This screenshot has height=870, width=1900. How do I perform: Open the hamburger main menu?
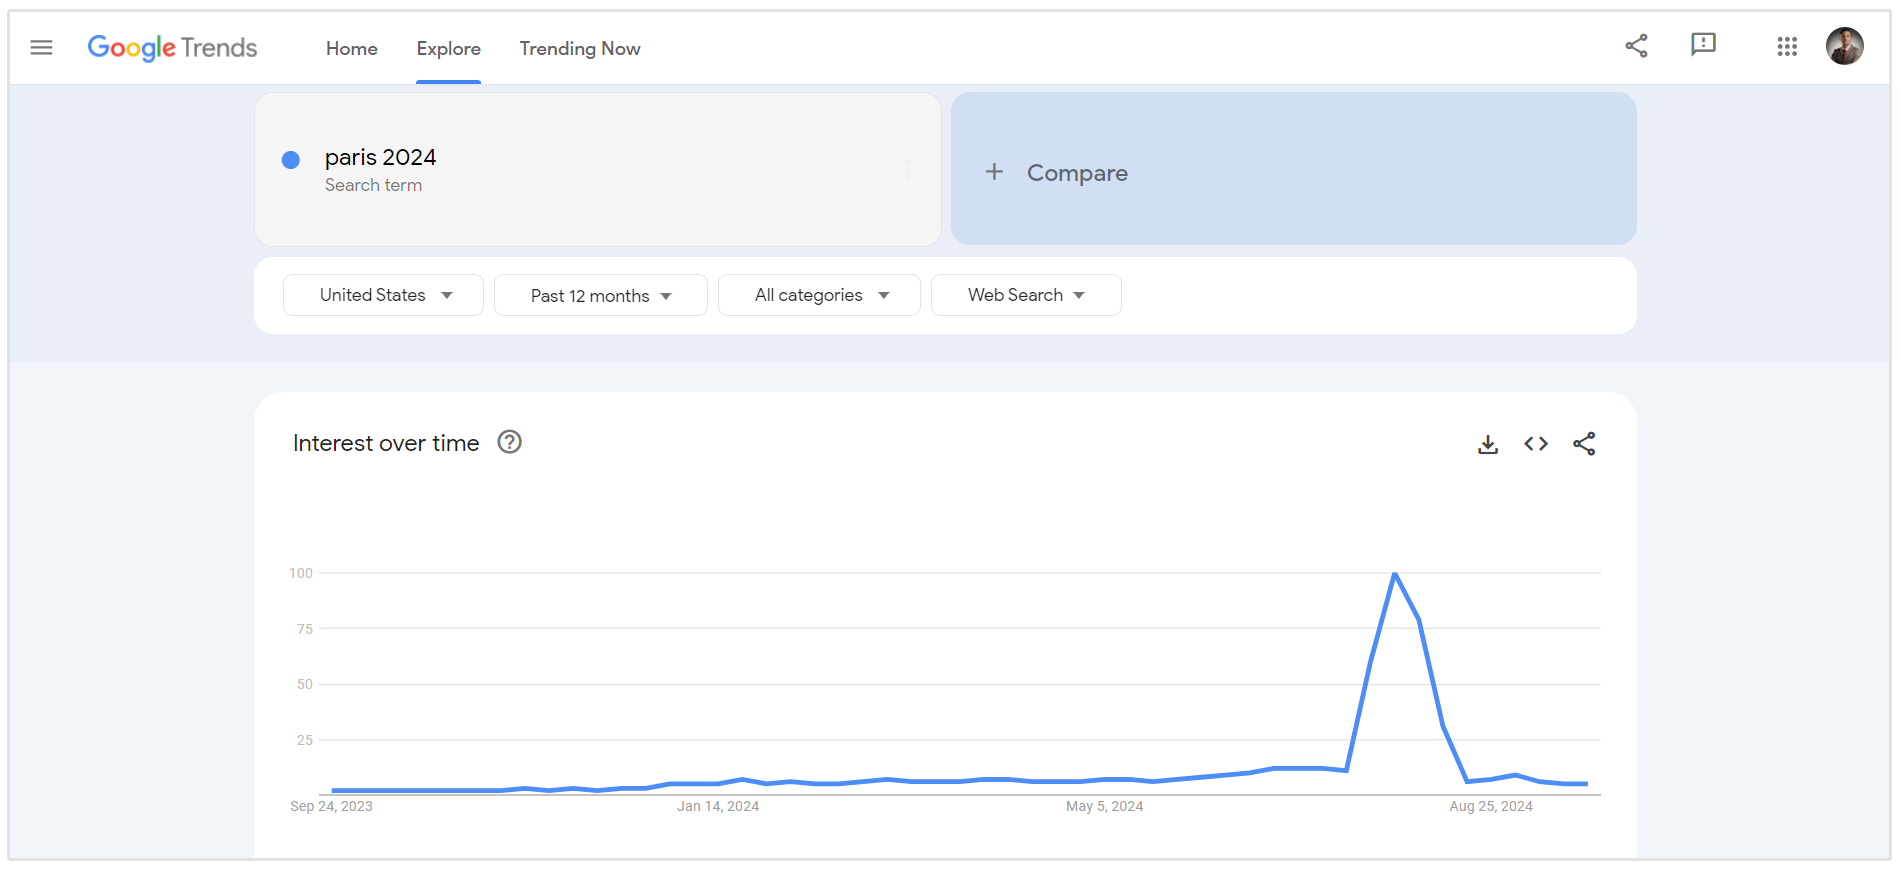[x=41, y=47]
